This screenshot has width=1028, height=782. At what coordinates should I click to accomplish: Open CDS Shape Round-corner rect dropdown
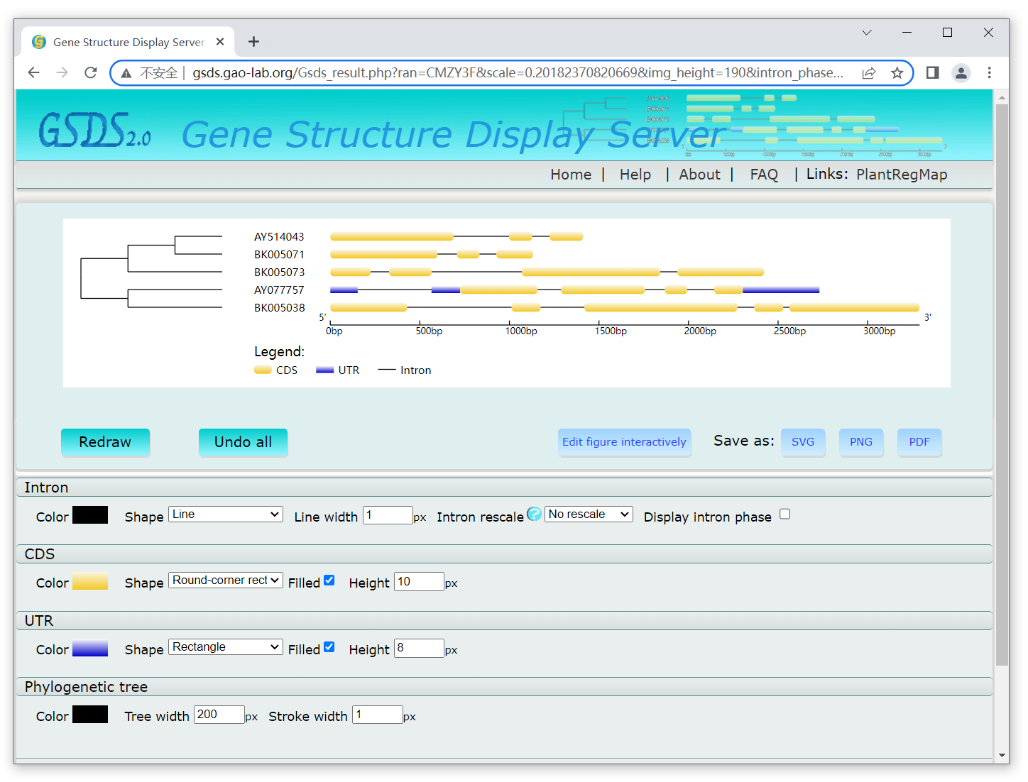click(225, 580)
